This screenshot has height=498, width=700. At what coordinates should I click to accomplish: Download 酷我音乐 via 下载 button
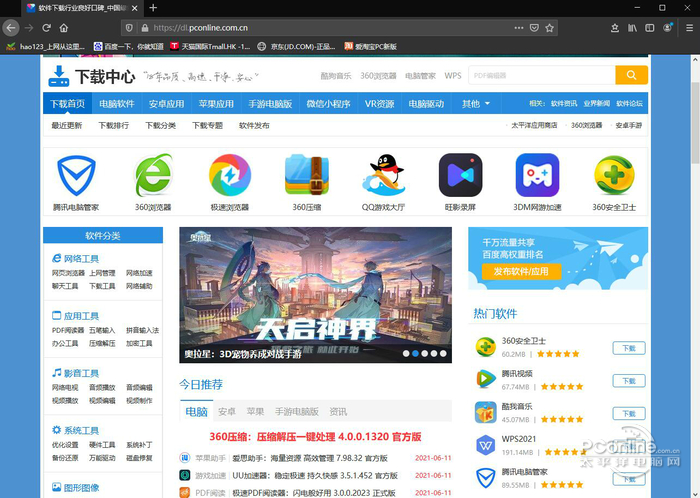tap(629, 413)
